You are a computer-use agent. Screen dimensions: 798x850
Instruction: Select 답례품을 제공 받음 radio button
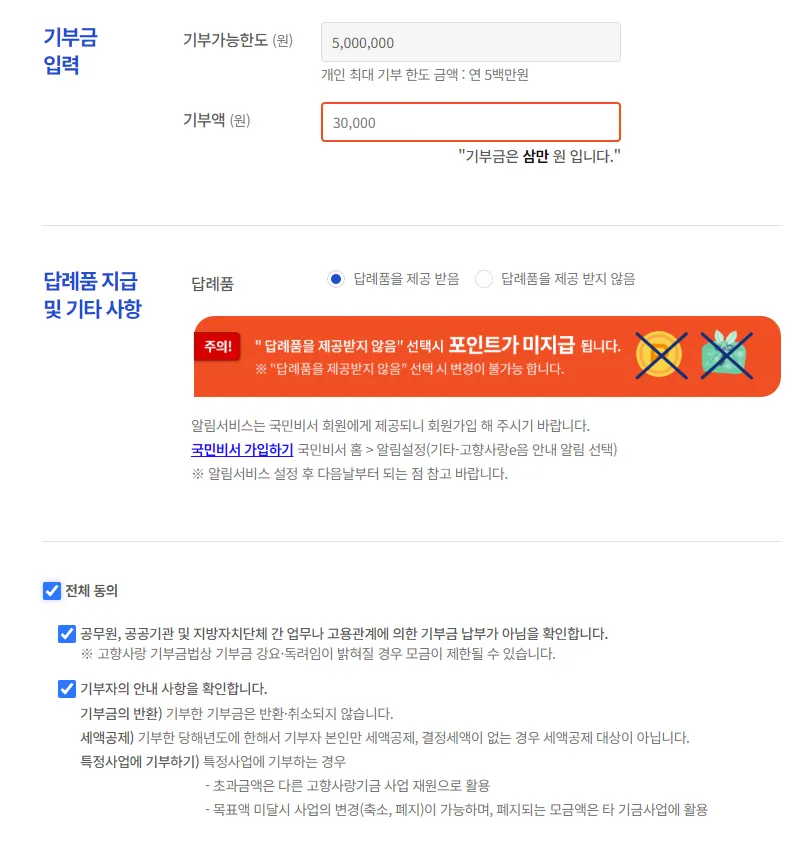click(x=336, y=279)
